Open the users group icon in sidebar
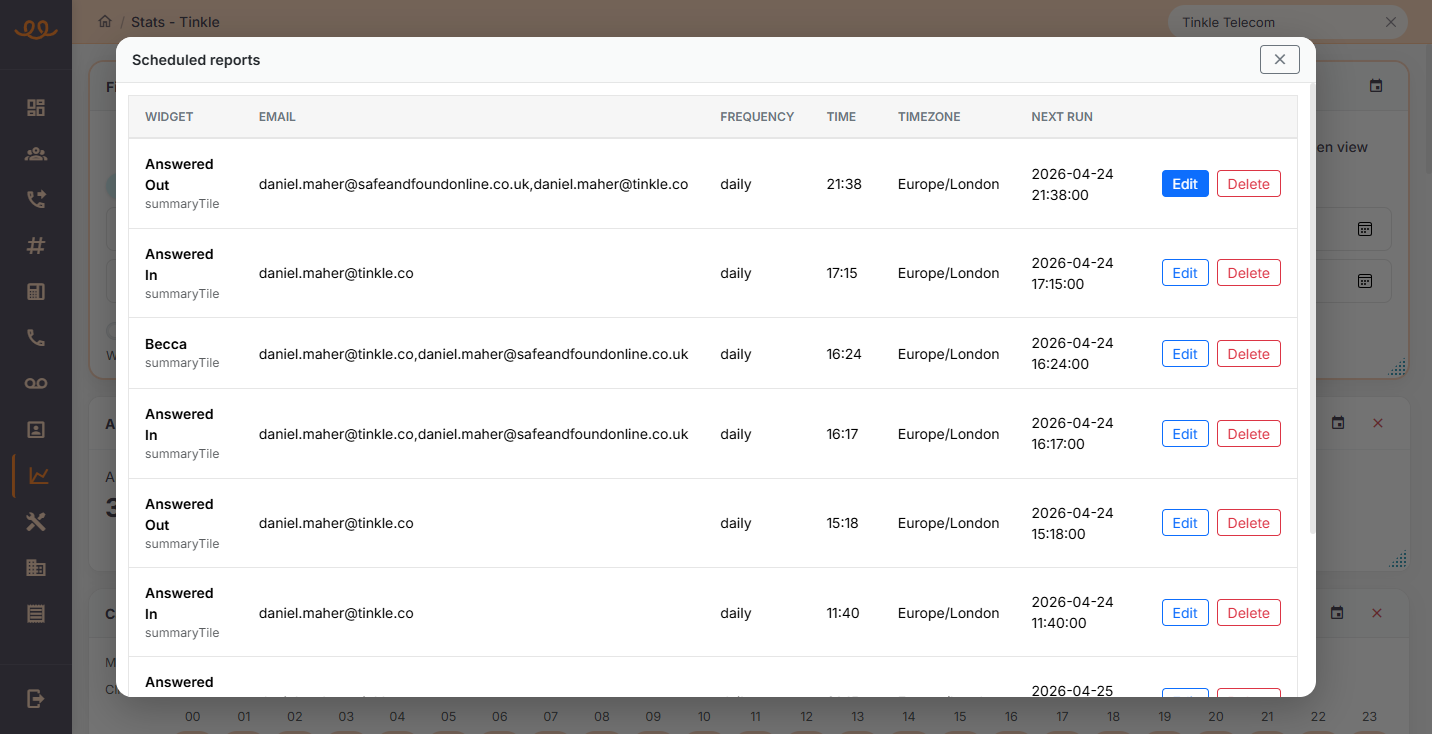Screen dimensions: 1432x734 (x=36, y=154)
